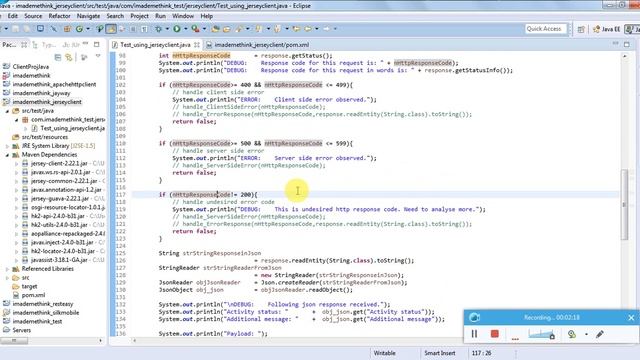This screenshot has height=360, width=640.
Task: Click the Search flashlight toolbar icon
Action: click(239, 29)
